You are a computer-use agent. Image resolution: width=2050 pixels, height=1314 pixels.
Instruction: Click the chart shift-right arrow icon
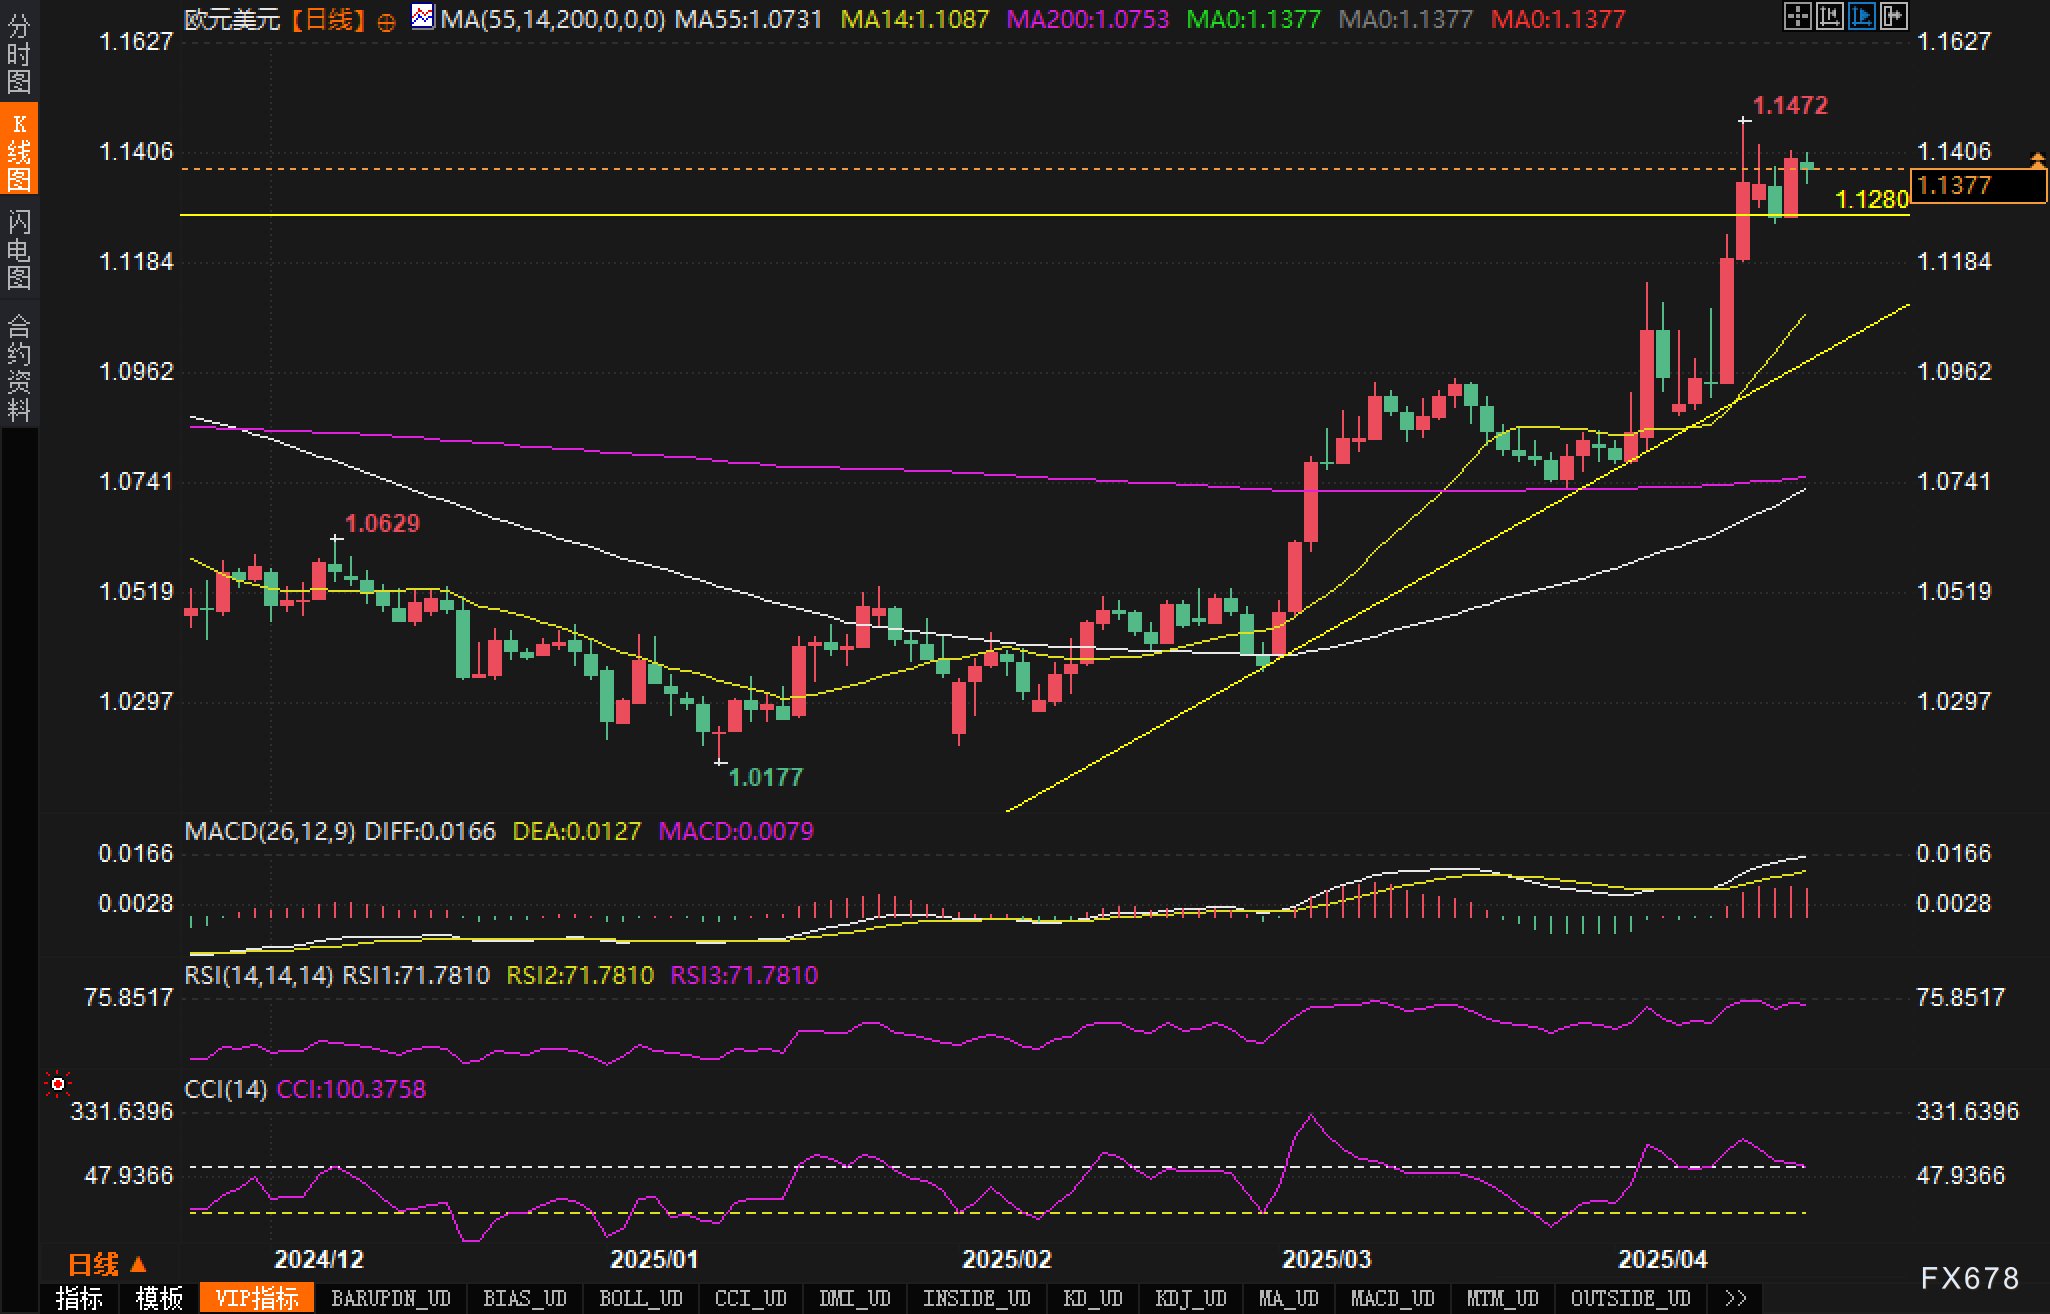point(1893,16)
